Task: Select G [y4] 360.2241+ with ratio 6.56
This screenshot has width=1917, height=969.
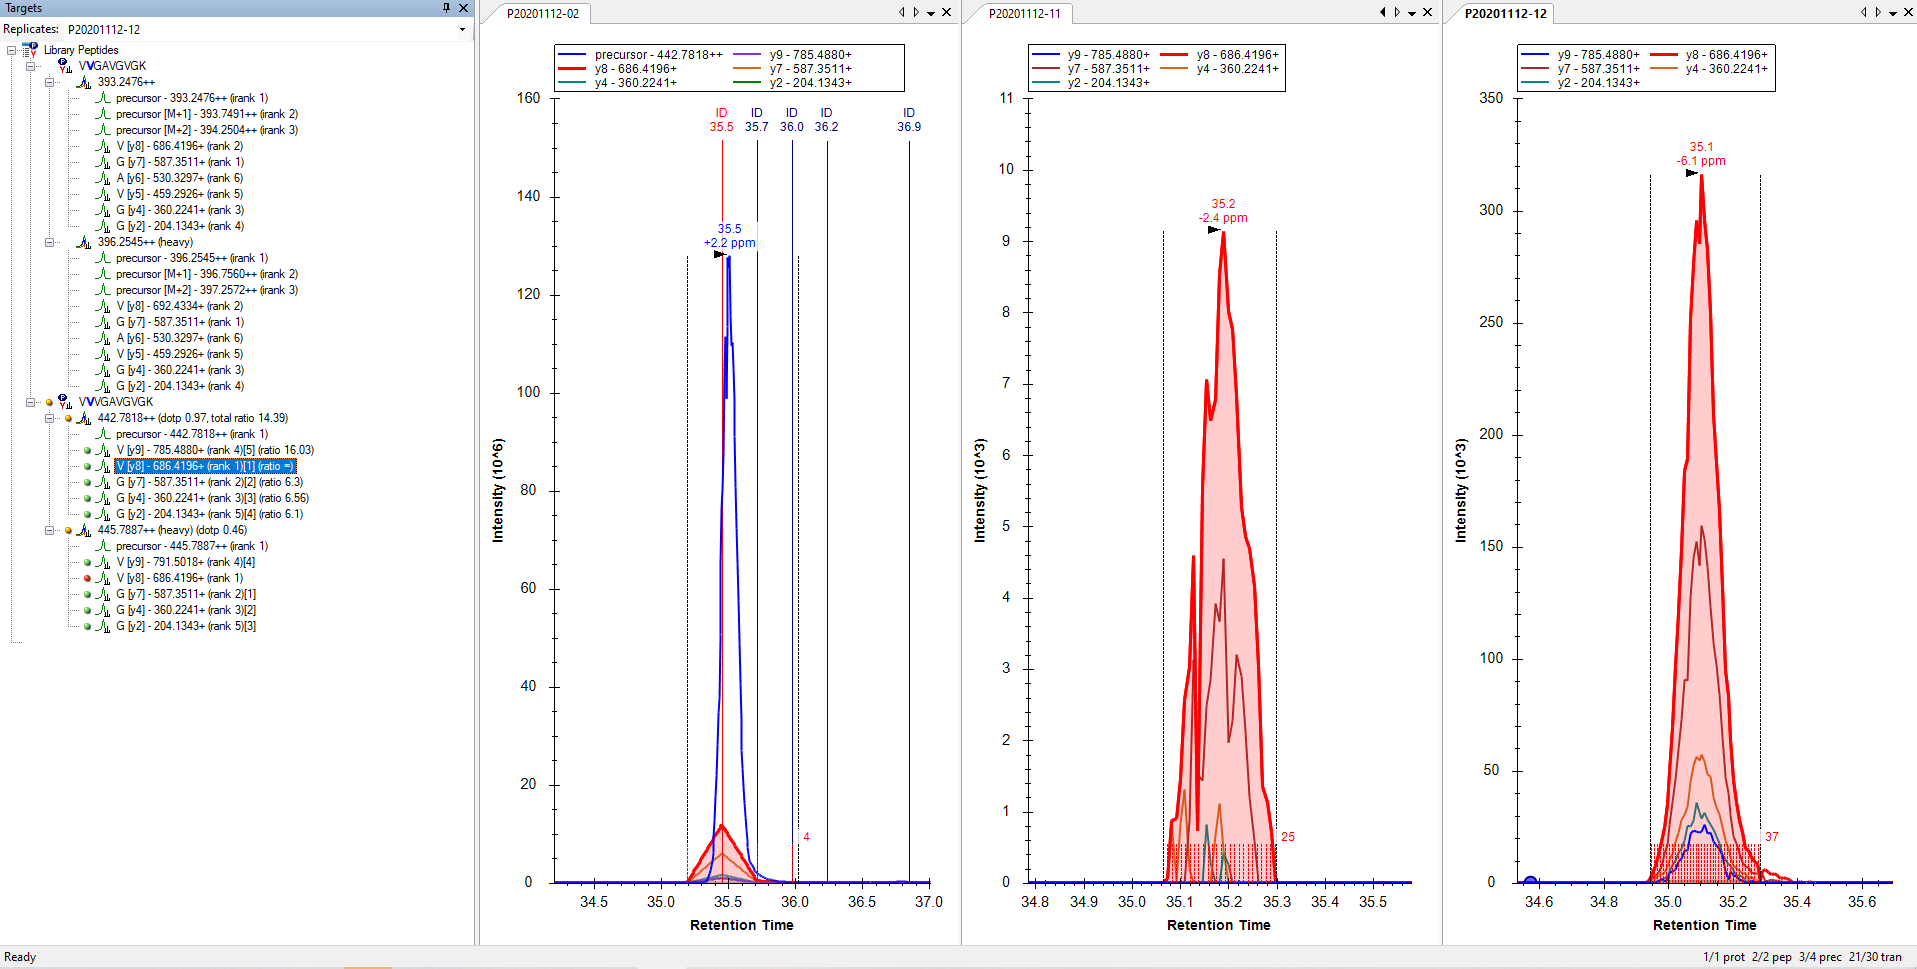Action: point(212,498)
